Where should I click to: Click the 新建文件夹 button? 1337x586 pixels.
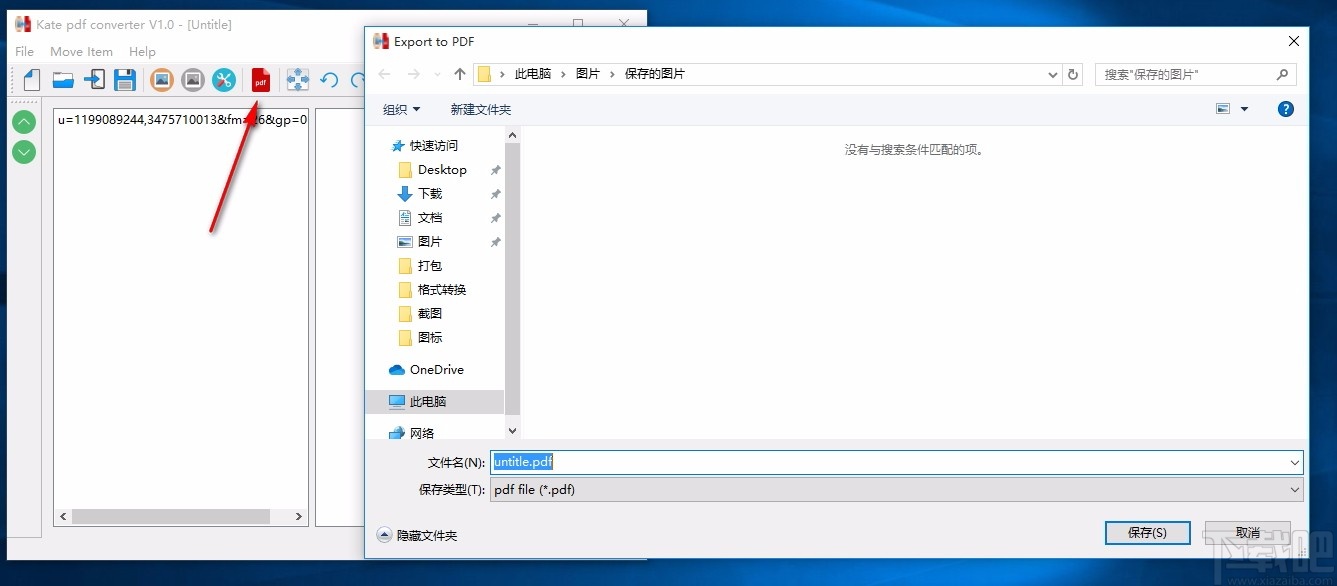[481, 109]
